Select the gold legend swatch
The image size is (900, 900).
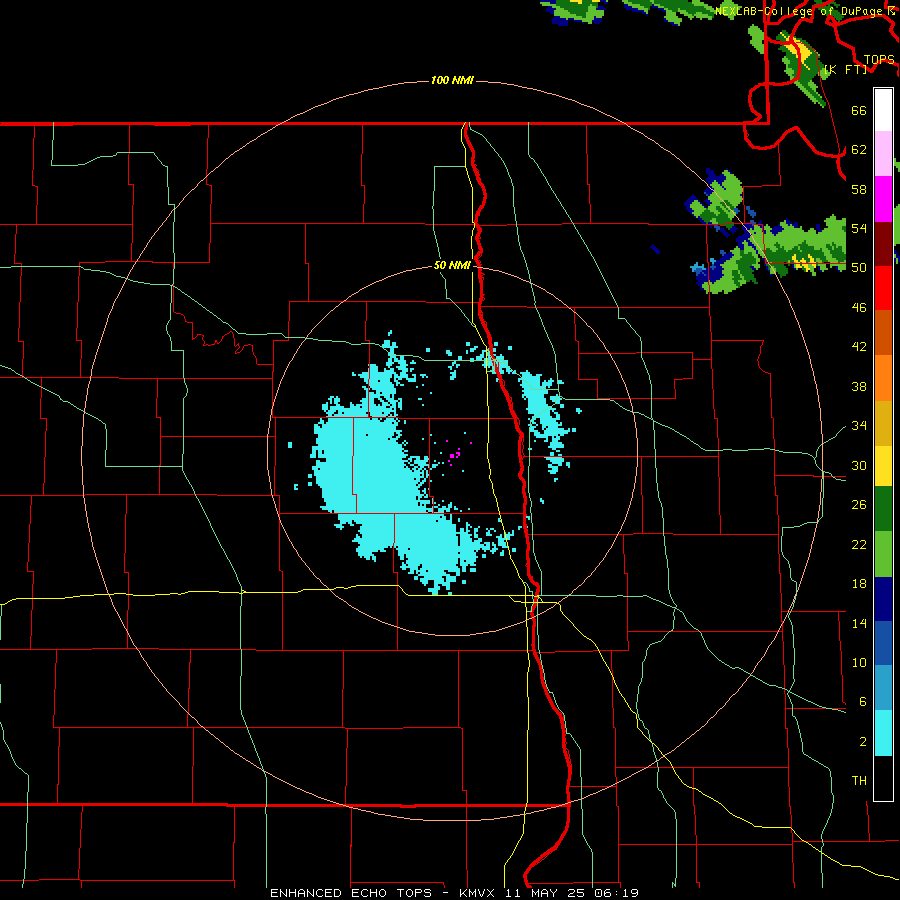click(883, 423)
